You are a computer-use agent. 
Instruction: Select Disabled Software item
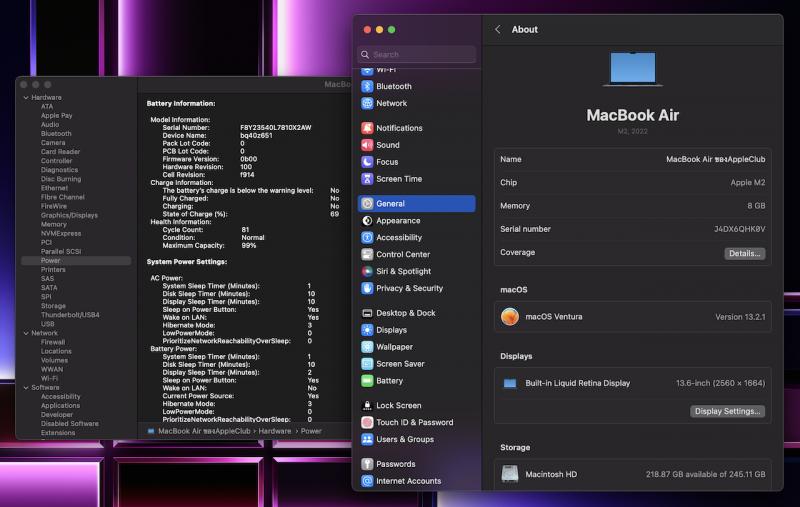coord(70,424)
